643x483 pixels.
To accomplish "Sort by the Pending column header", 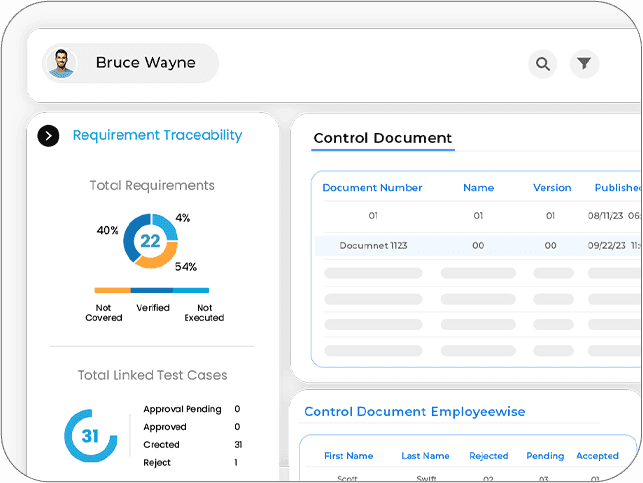I will (545, 456).
